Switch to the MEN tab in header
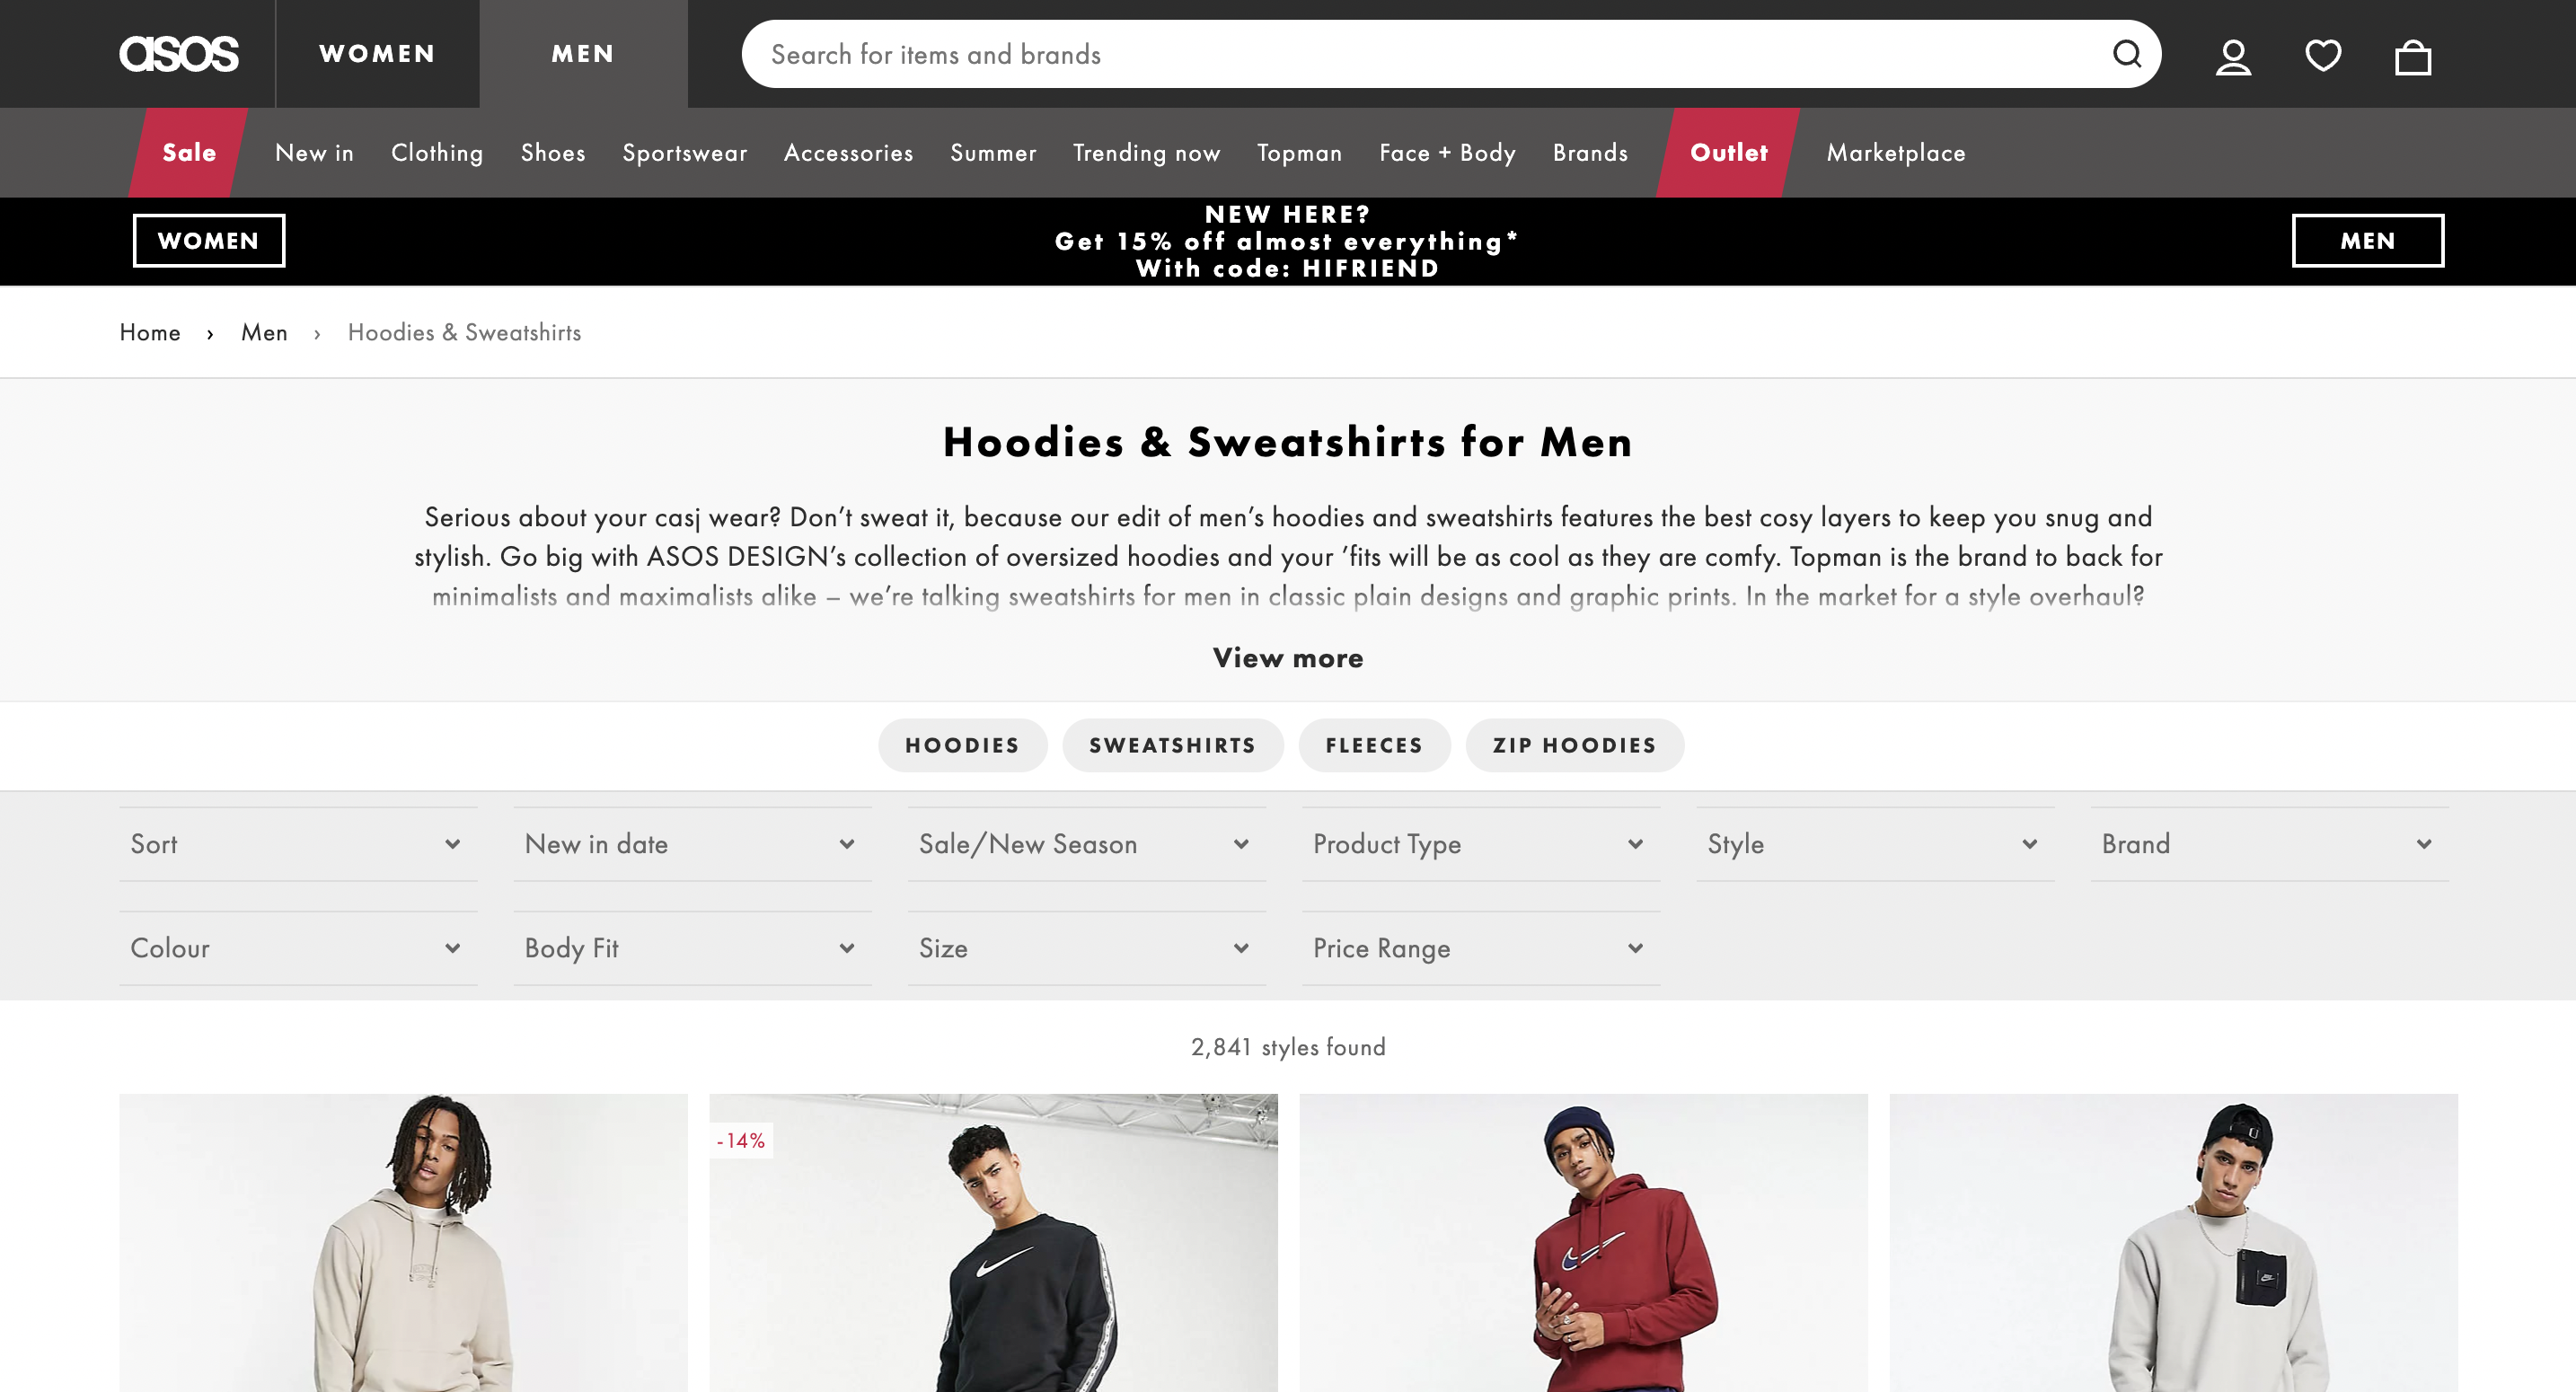The height and width of the screenshot is (1392, 2576). (x=583, y=54)
